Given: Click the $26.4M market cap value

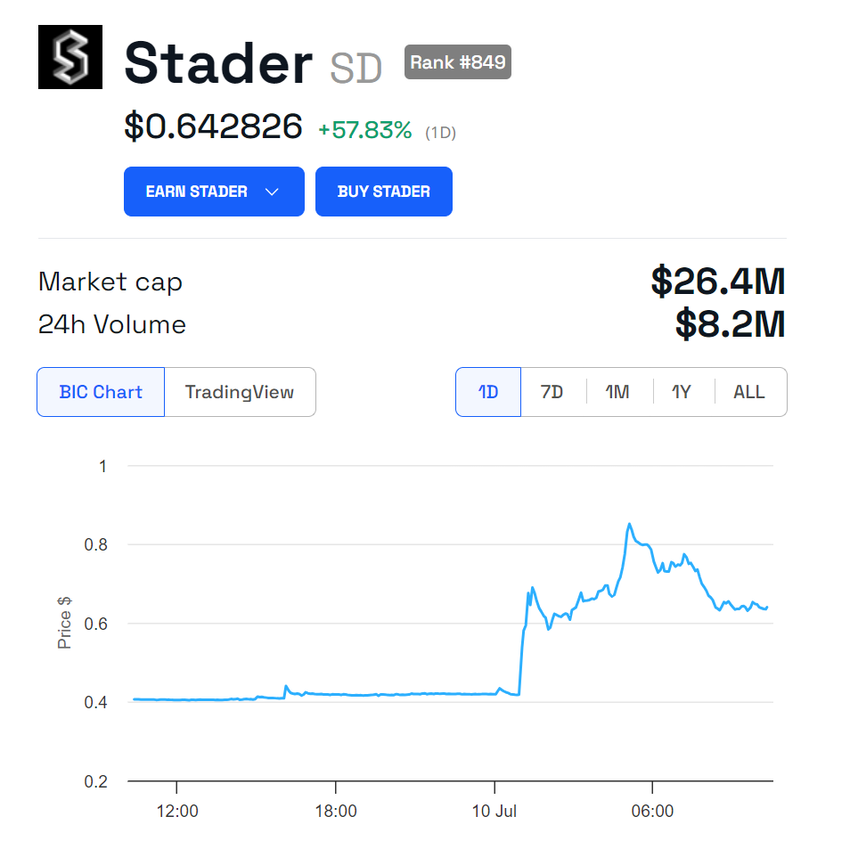Looking at the screenshot, I should [x=718, y=281].
